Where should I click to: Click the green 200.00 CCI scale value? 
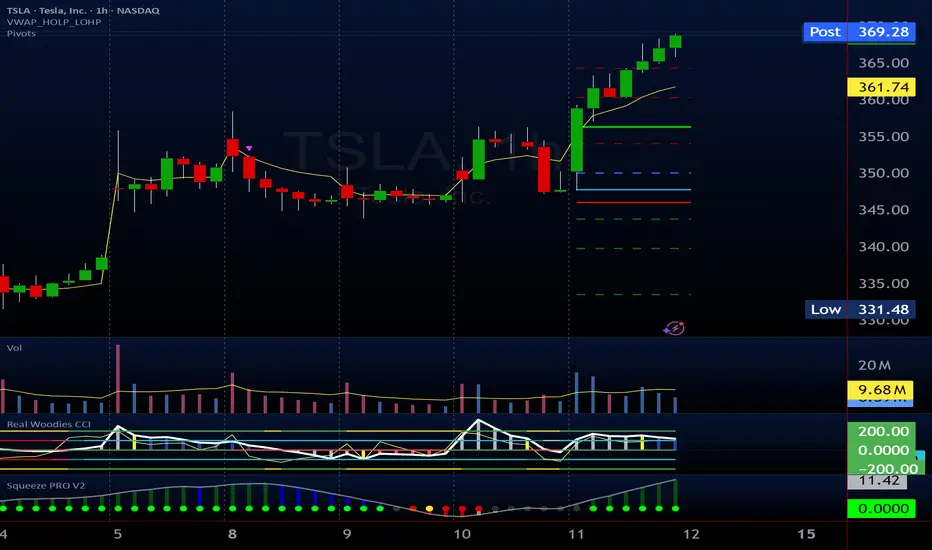click(883, 431)
